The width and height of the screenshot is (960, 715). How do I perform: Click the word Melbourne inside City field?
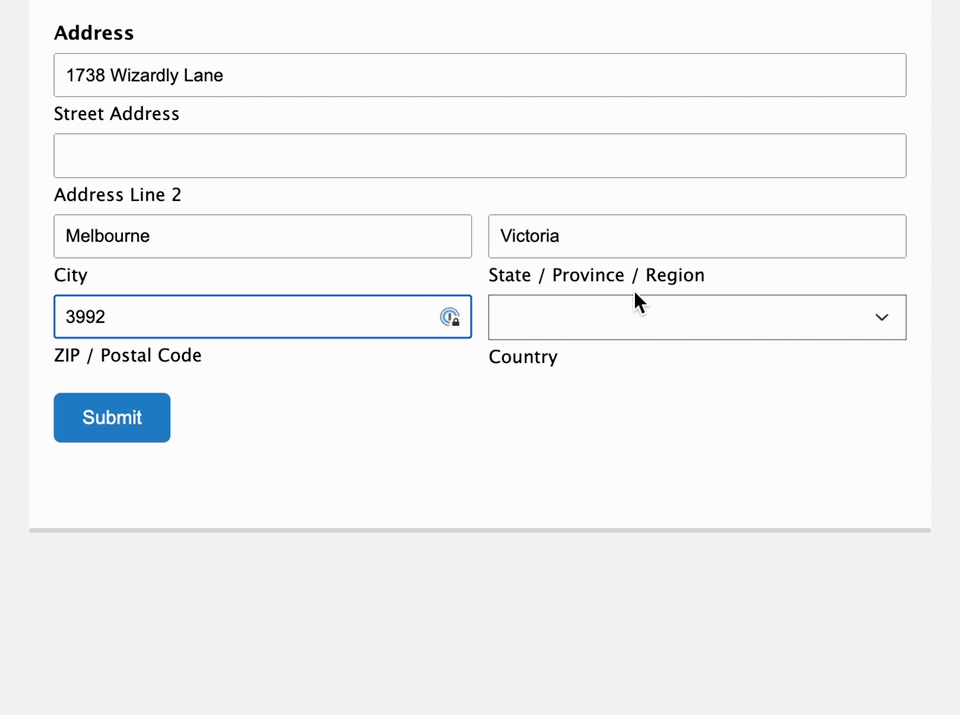pyautogui.click(x=107, y=236)
